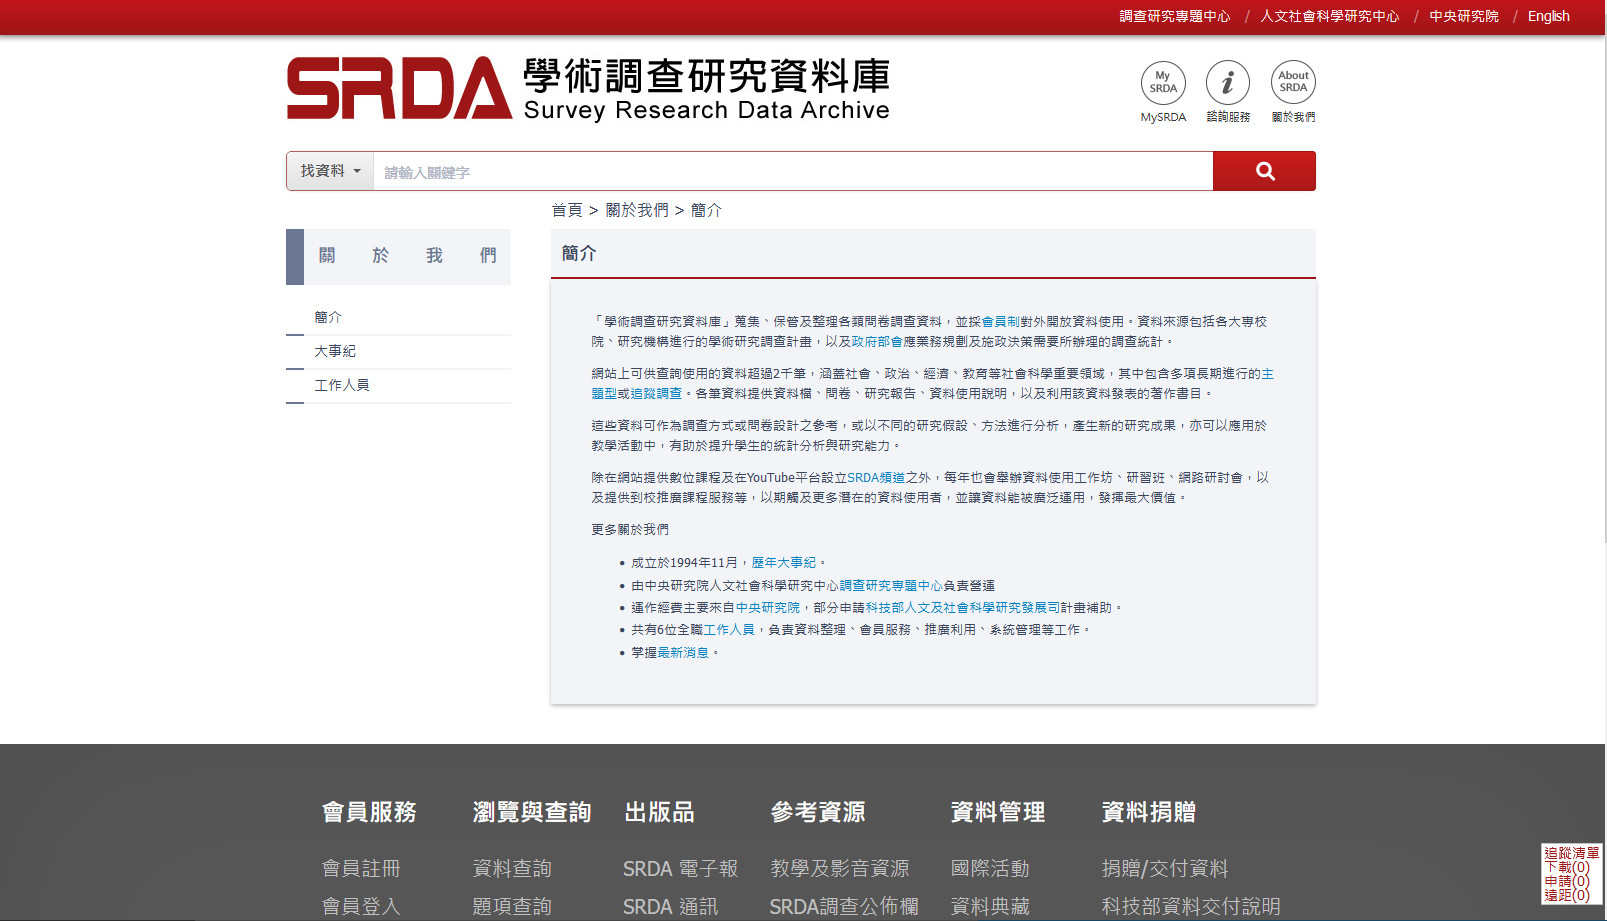Open the 會員制 link in the intro
1607x921 pixels.
pos(1001,322)
